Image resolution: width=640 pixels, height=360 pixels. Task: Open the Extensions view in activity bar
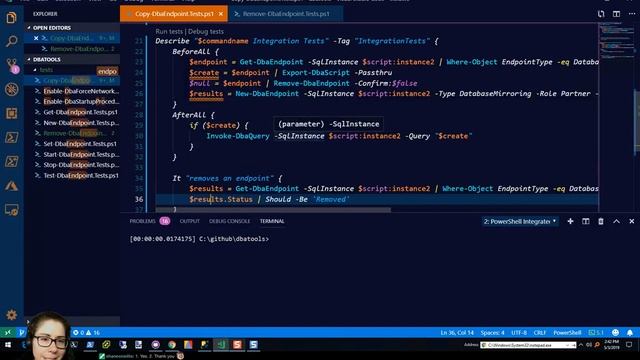pyautogui.click(x=11, y=113)
